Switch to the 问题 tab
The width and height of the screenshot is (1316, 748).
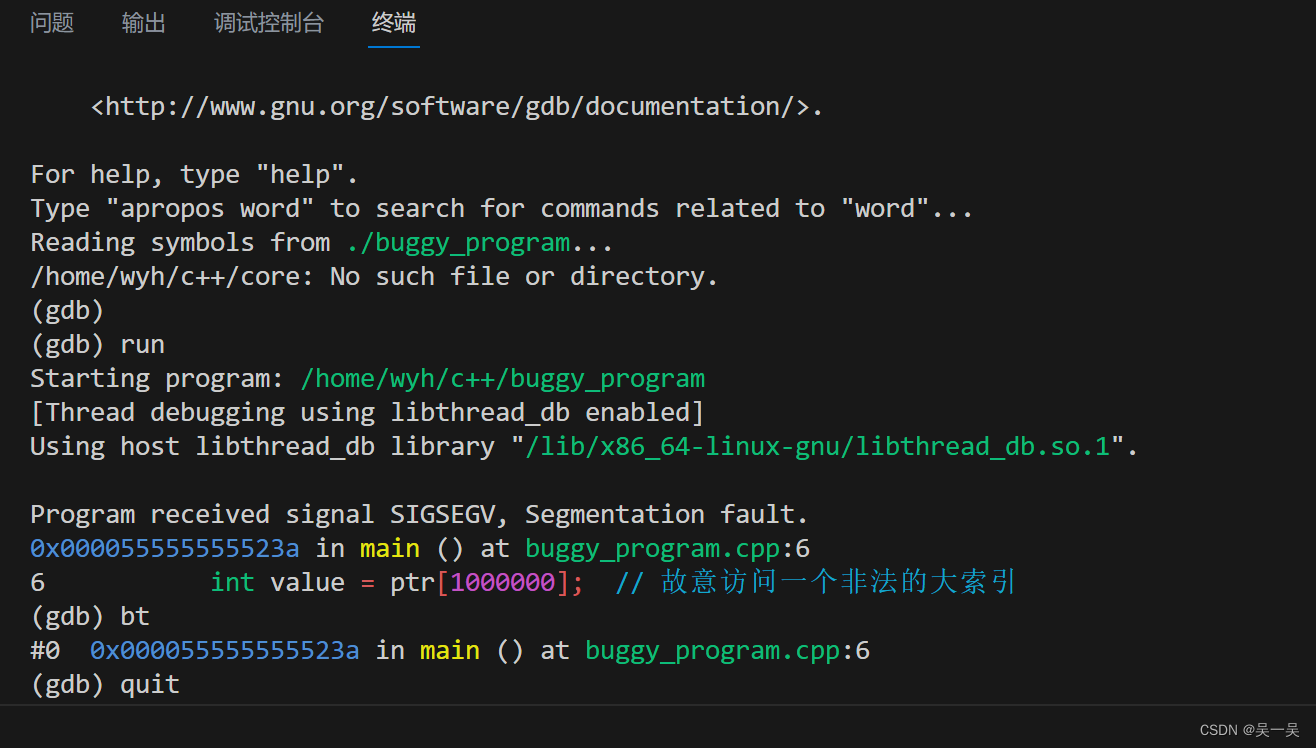click(52, 23)
